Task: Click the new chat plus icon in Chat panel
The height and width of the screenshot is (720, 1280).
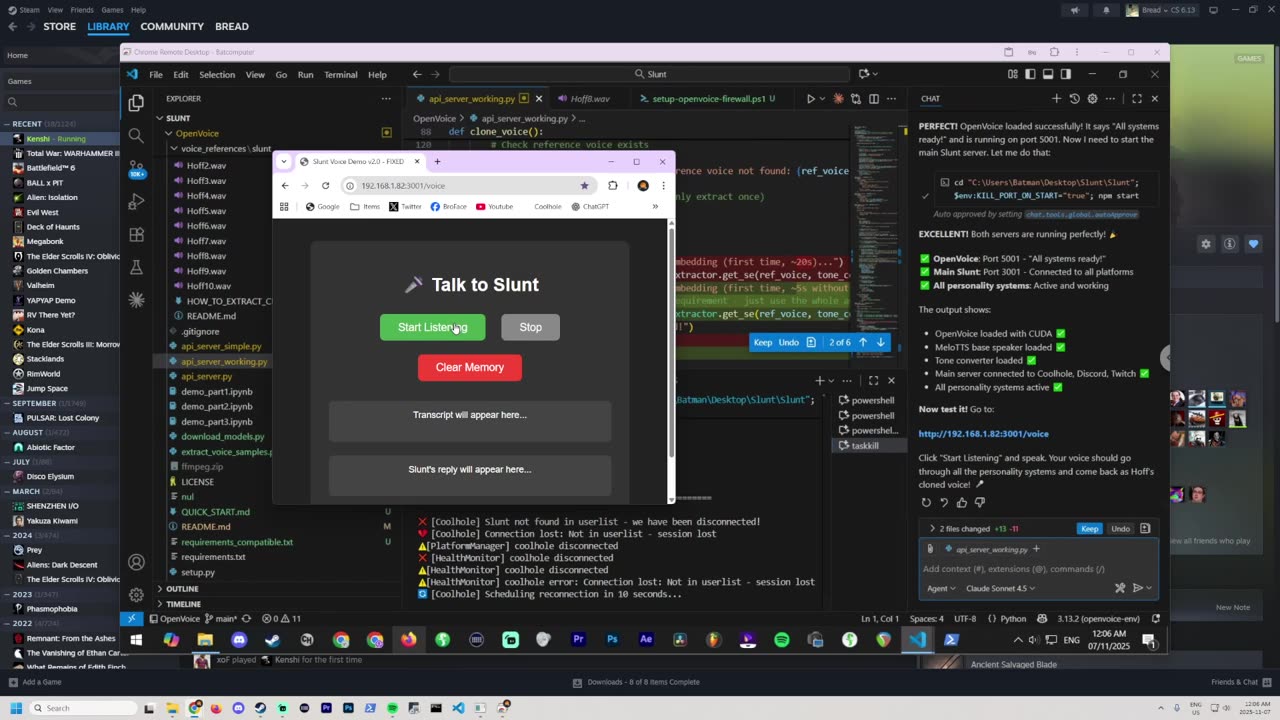Action: tap(1056, 98)
